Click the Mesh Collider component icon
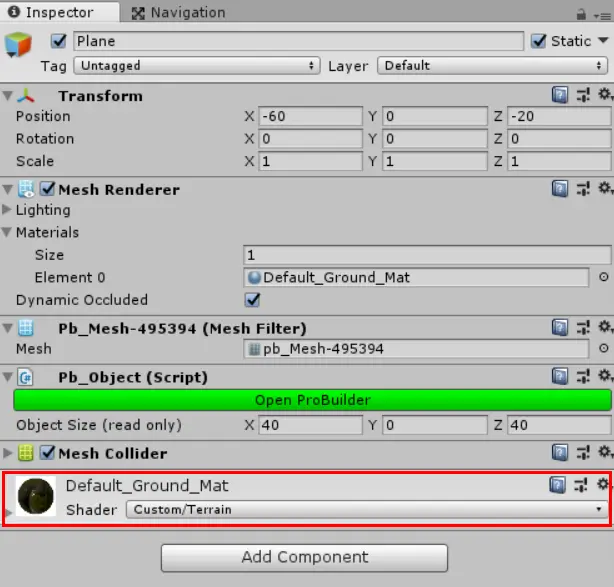The image size is (614, 587). tap(26, 453)
